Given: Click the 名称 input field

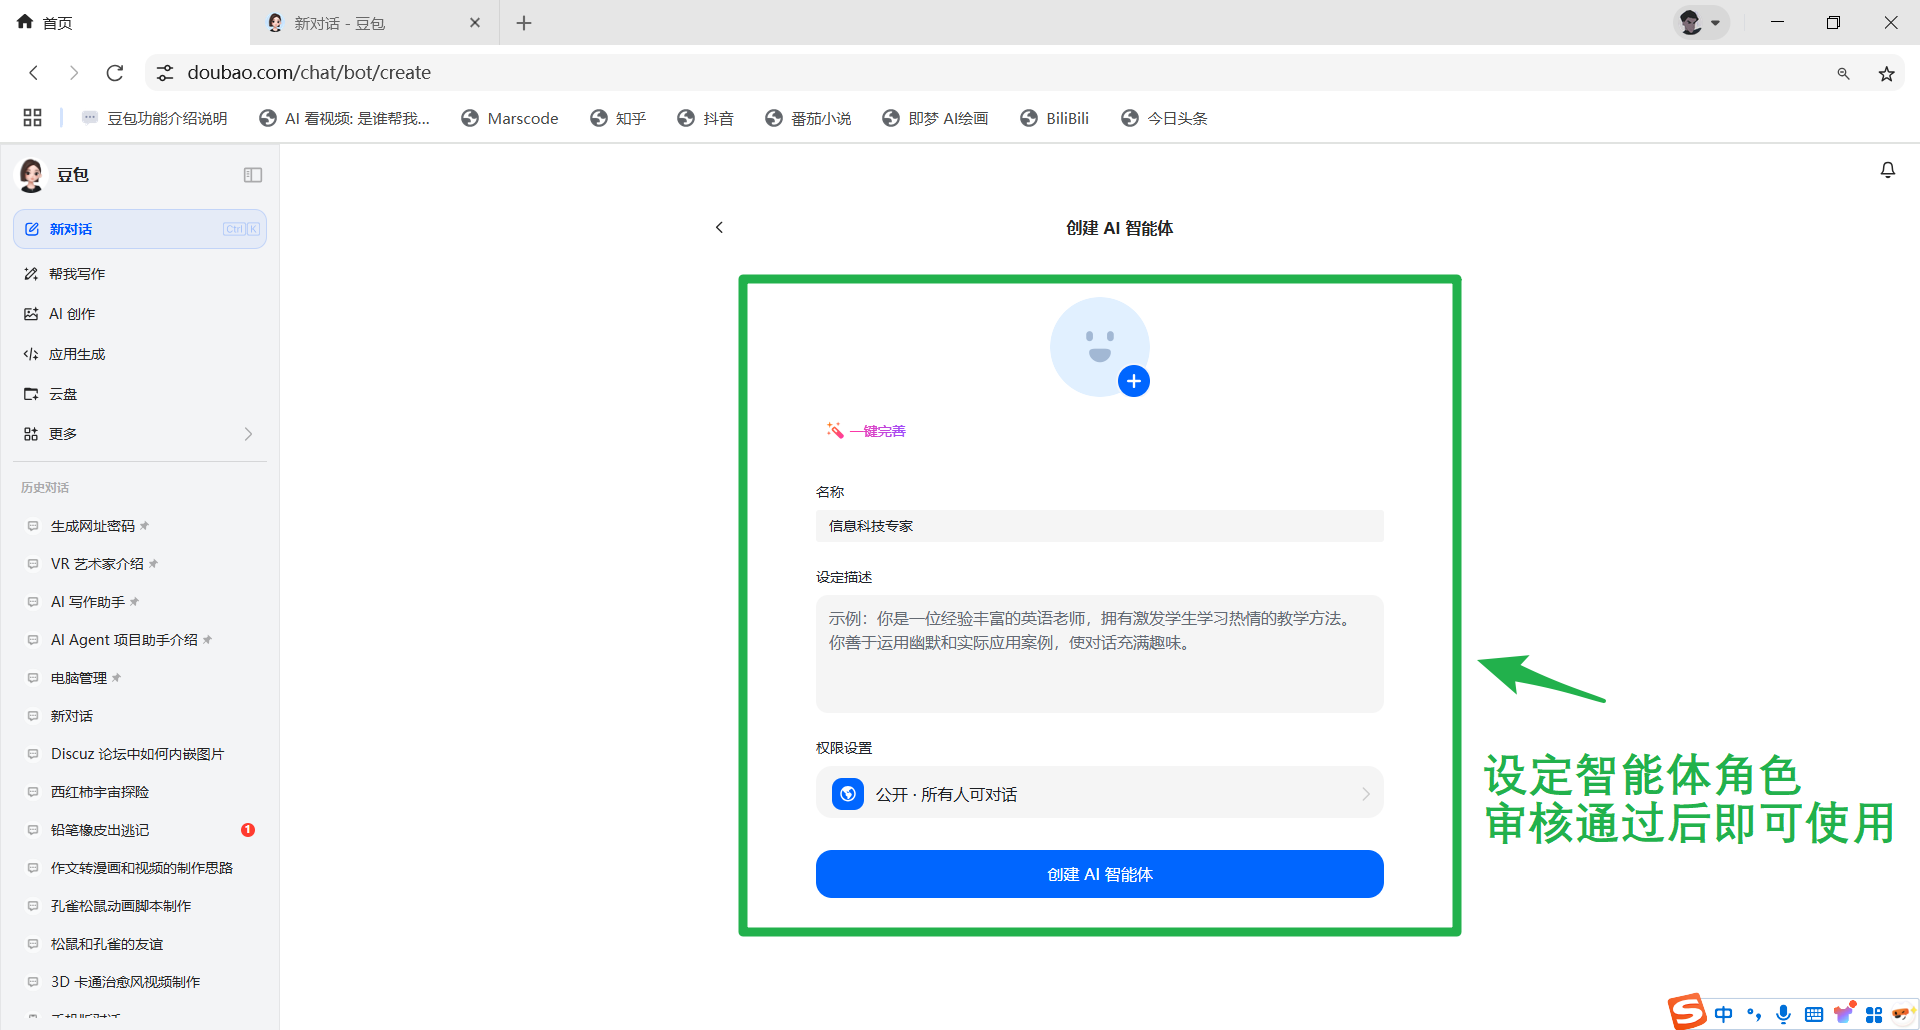Looking at the screenshot, I should click(1099, 526).
